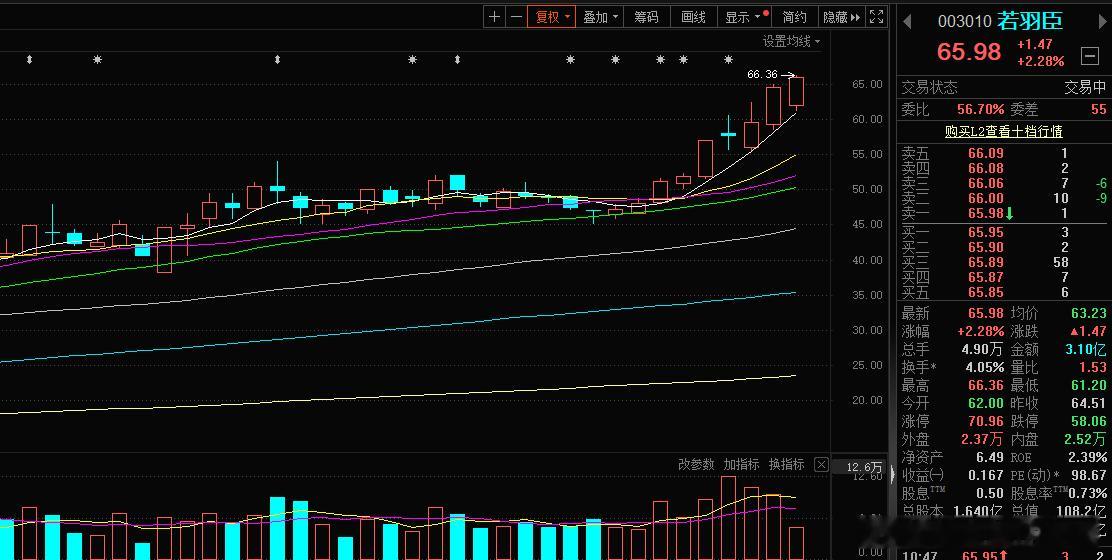Click 外盘 value 2.37万
This screenshot has height=560, width=1112.
coord(982,439)
